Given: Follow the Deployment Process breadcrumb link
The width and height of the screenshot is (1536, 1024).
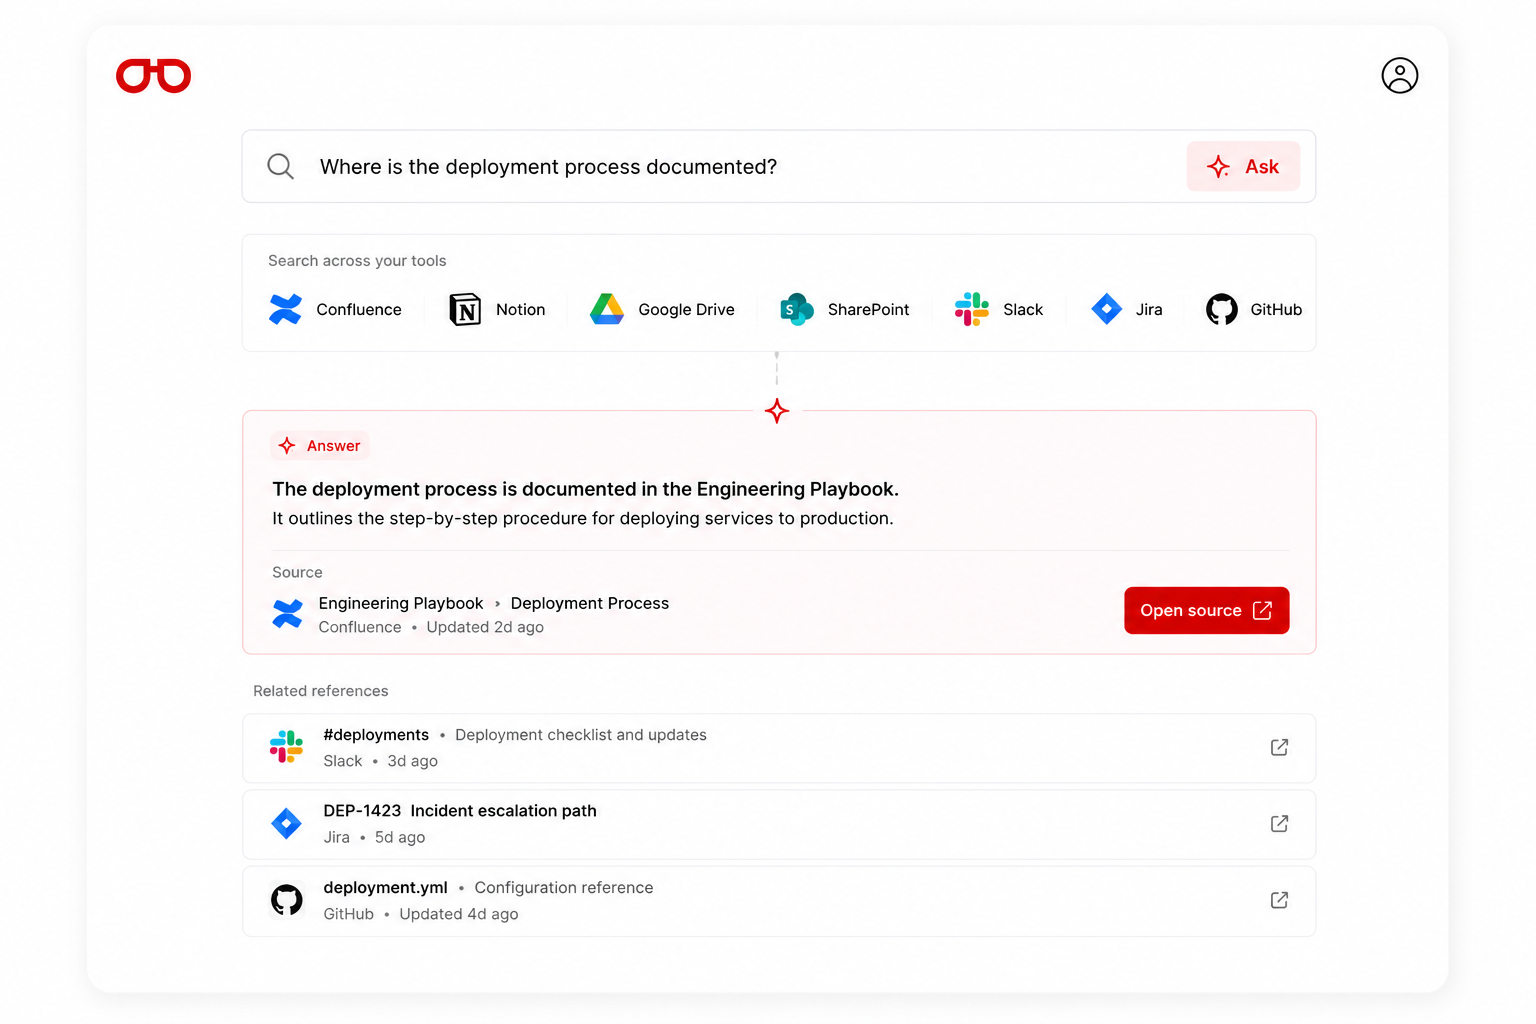Looking at the screenshot, I should click(x=590, y=603).
